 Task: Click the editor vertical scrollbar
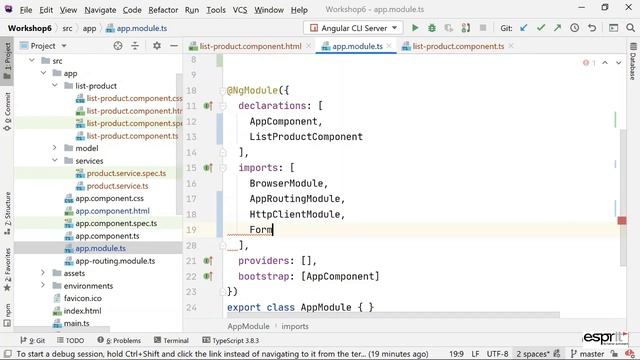pos(623,197)
